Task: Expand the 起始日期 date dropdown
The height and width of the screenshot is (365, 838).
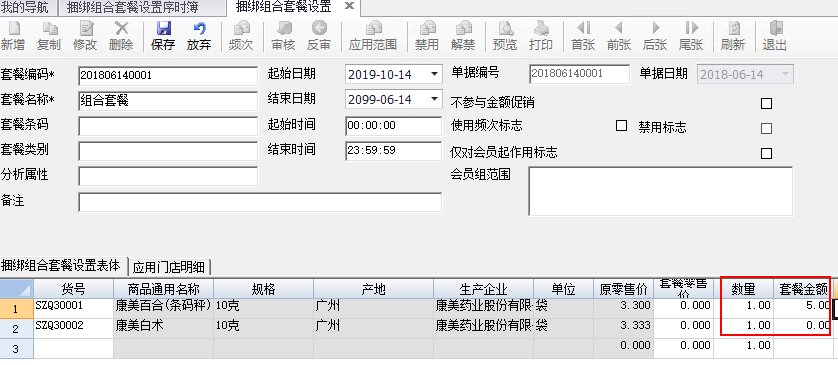Action: [433, 74]
